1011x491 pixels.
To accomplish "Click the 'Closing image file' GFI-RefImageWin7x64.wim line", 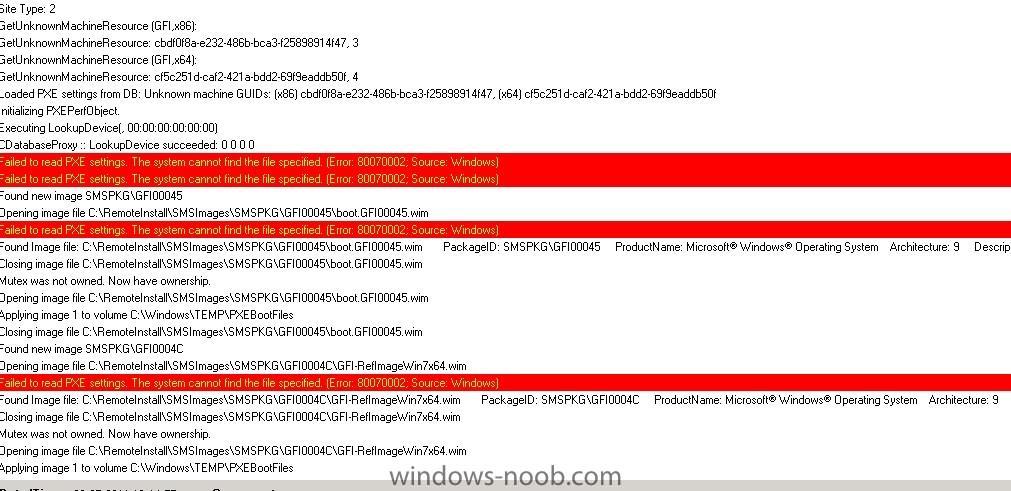I will coord(506,417).
